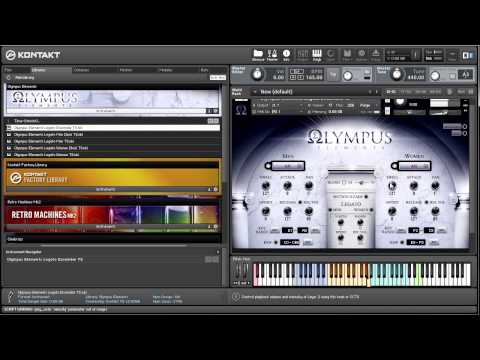This screenshot has height=360, width=480.
Task: Open the Men articulation dropdown
Action: coord(288,166)
